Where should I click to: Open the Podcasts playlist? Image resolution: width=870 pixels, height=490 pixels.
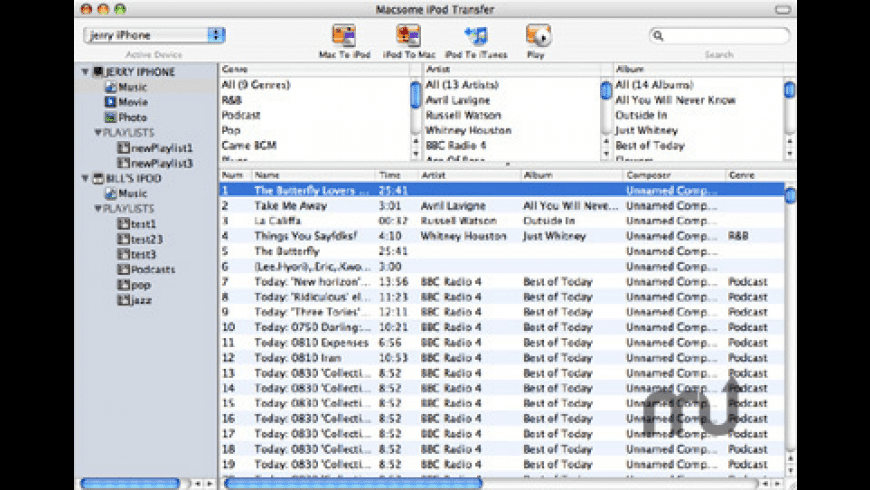[153, 270]
